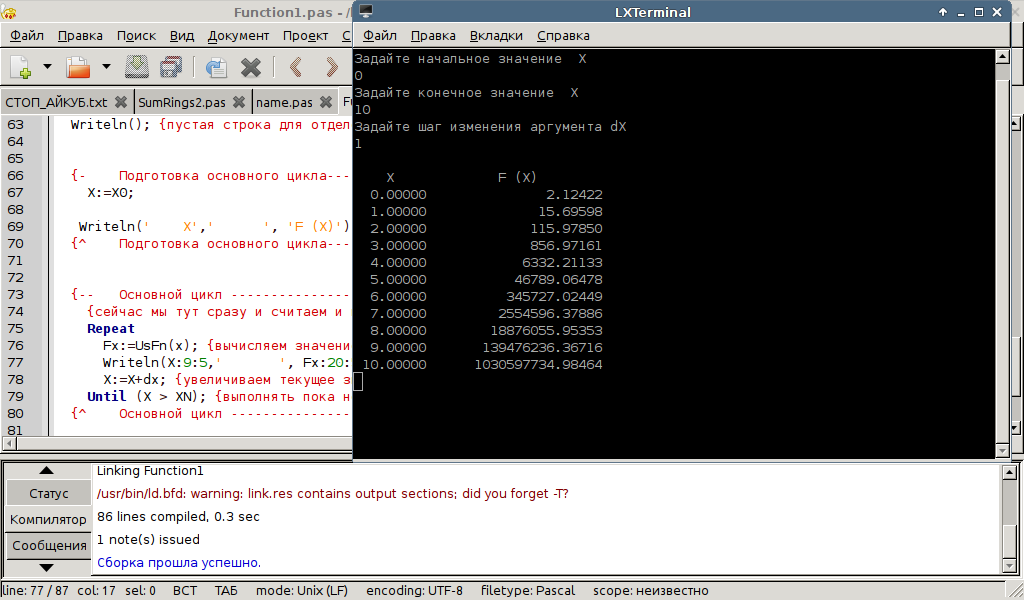Click the Open file folder icon

click(x=78, y=67)
